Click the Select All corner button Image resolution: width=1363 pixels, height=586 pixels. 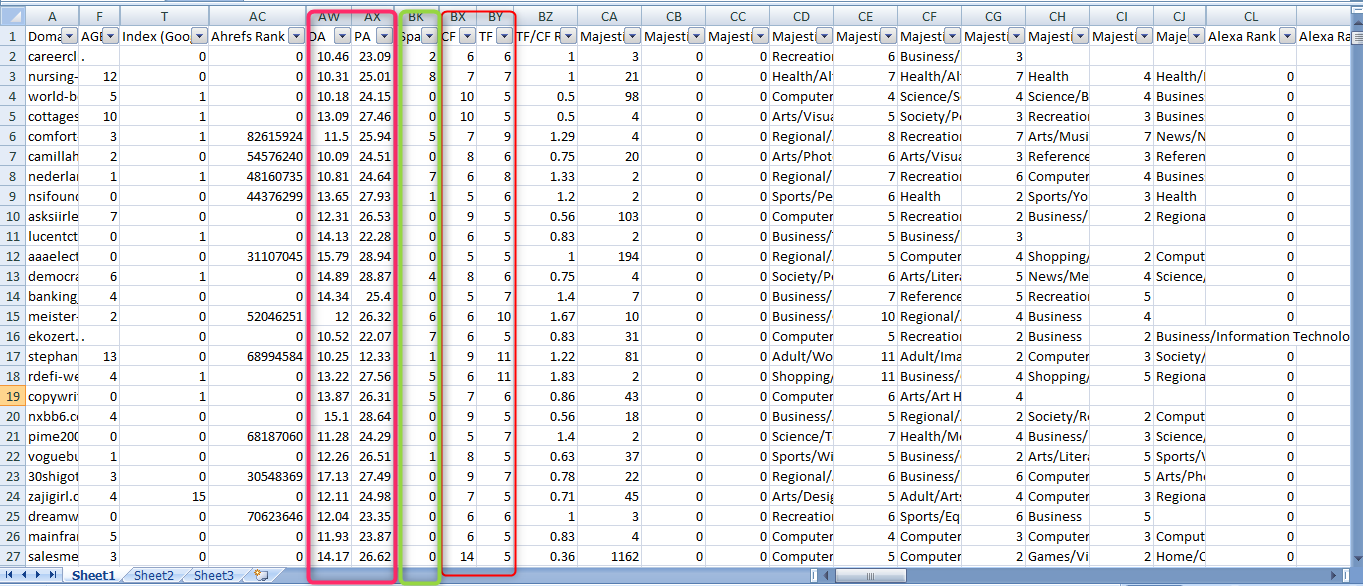pyautogui.click(x=12, y=16)
